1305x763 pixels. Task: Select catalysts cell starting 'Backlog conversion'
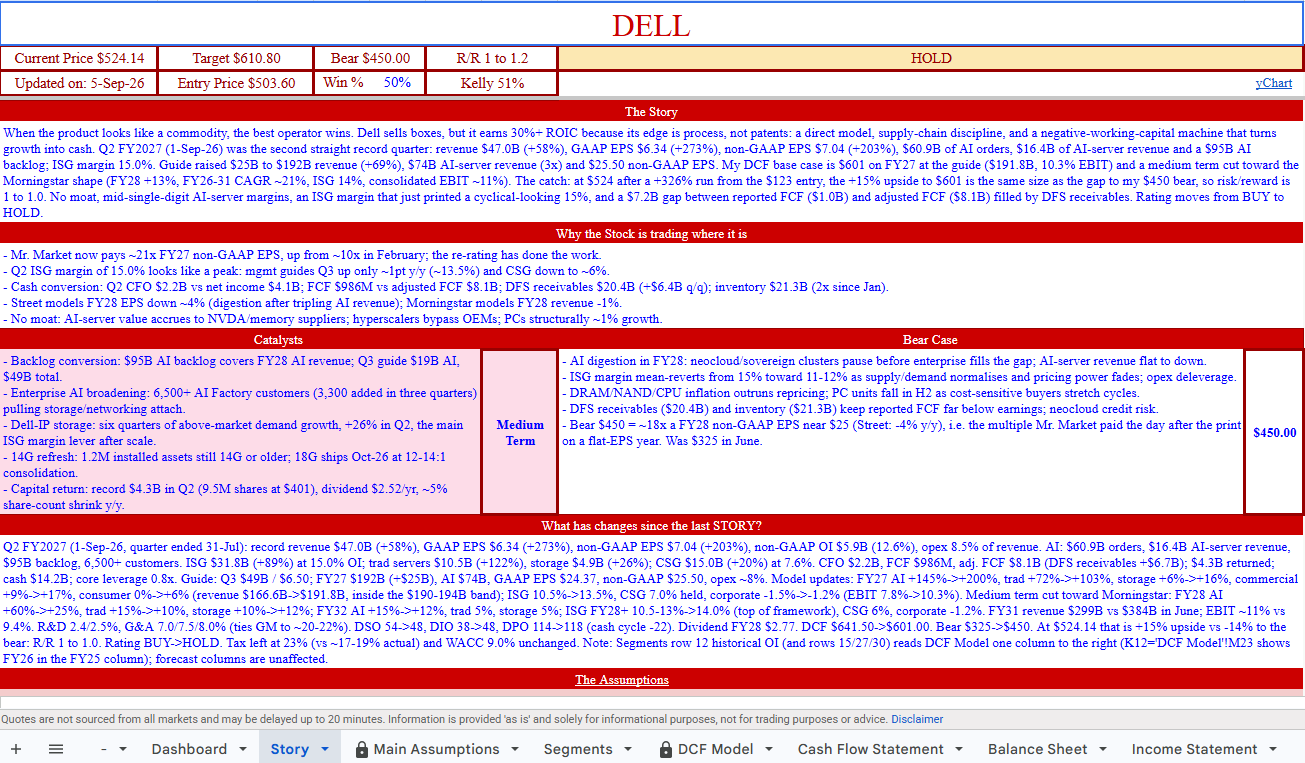(x=241, y=432)
